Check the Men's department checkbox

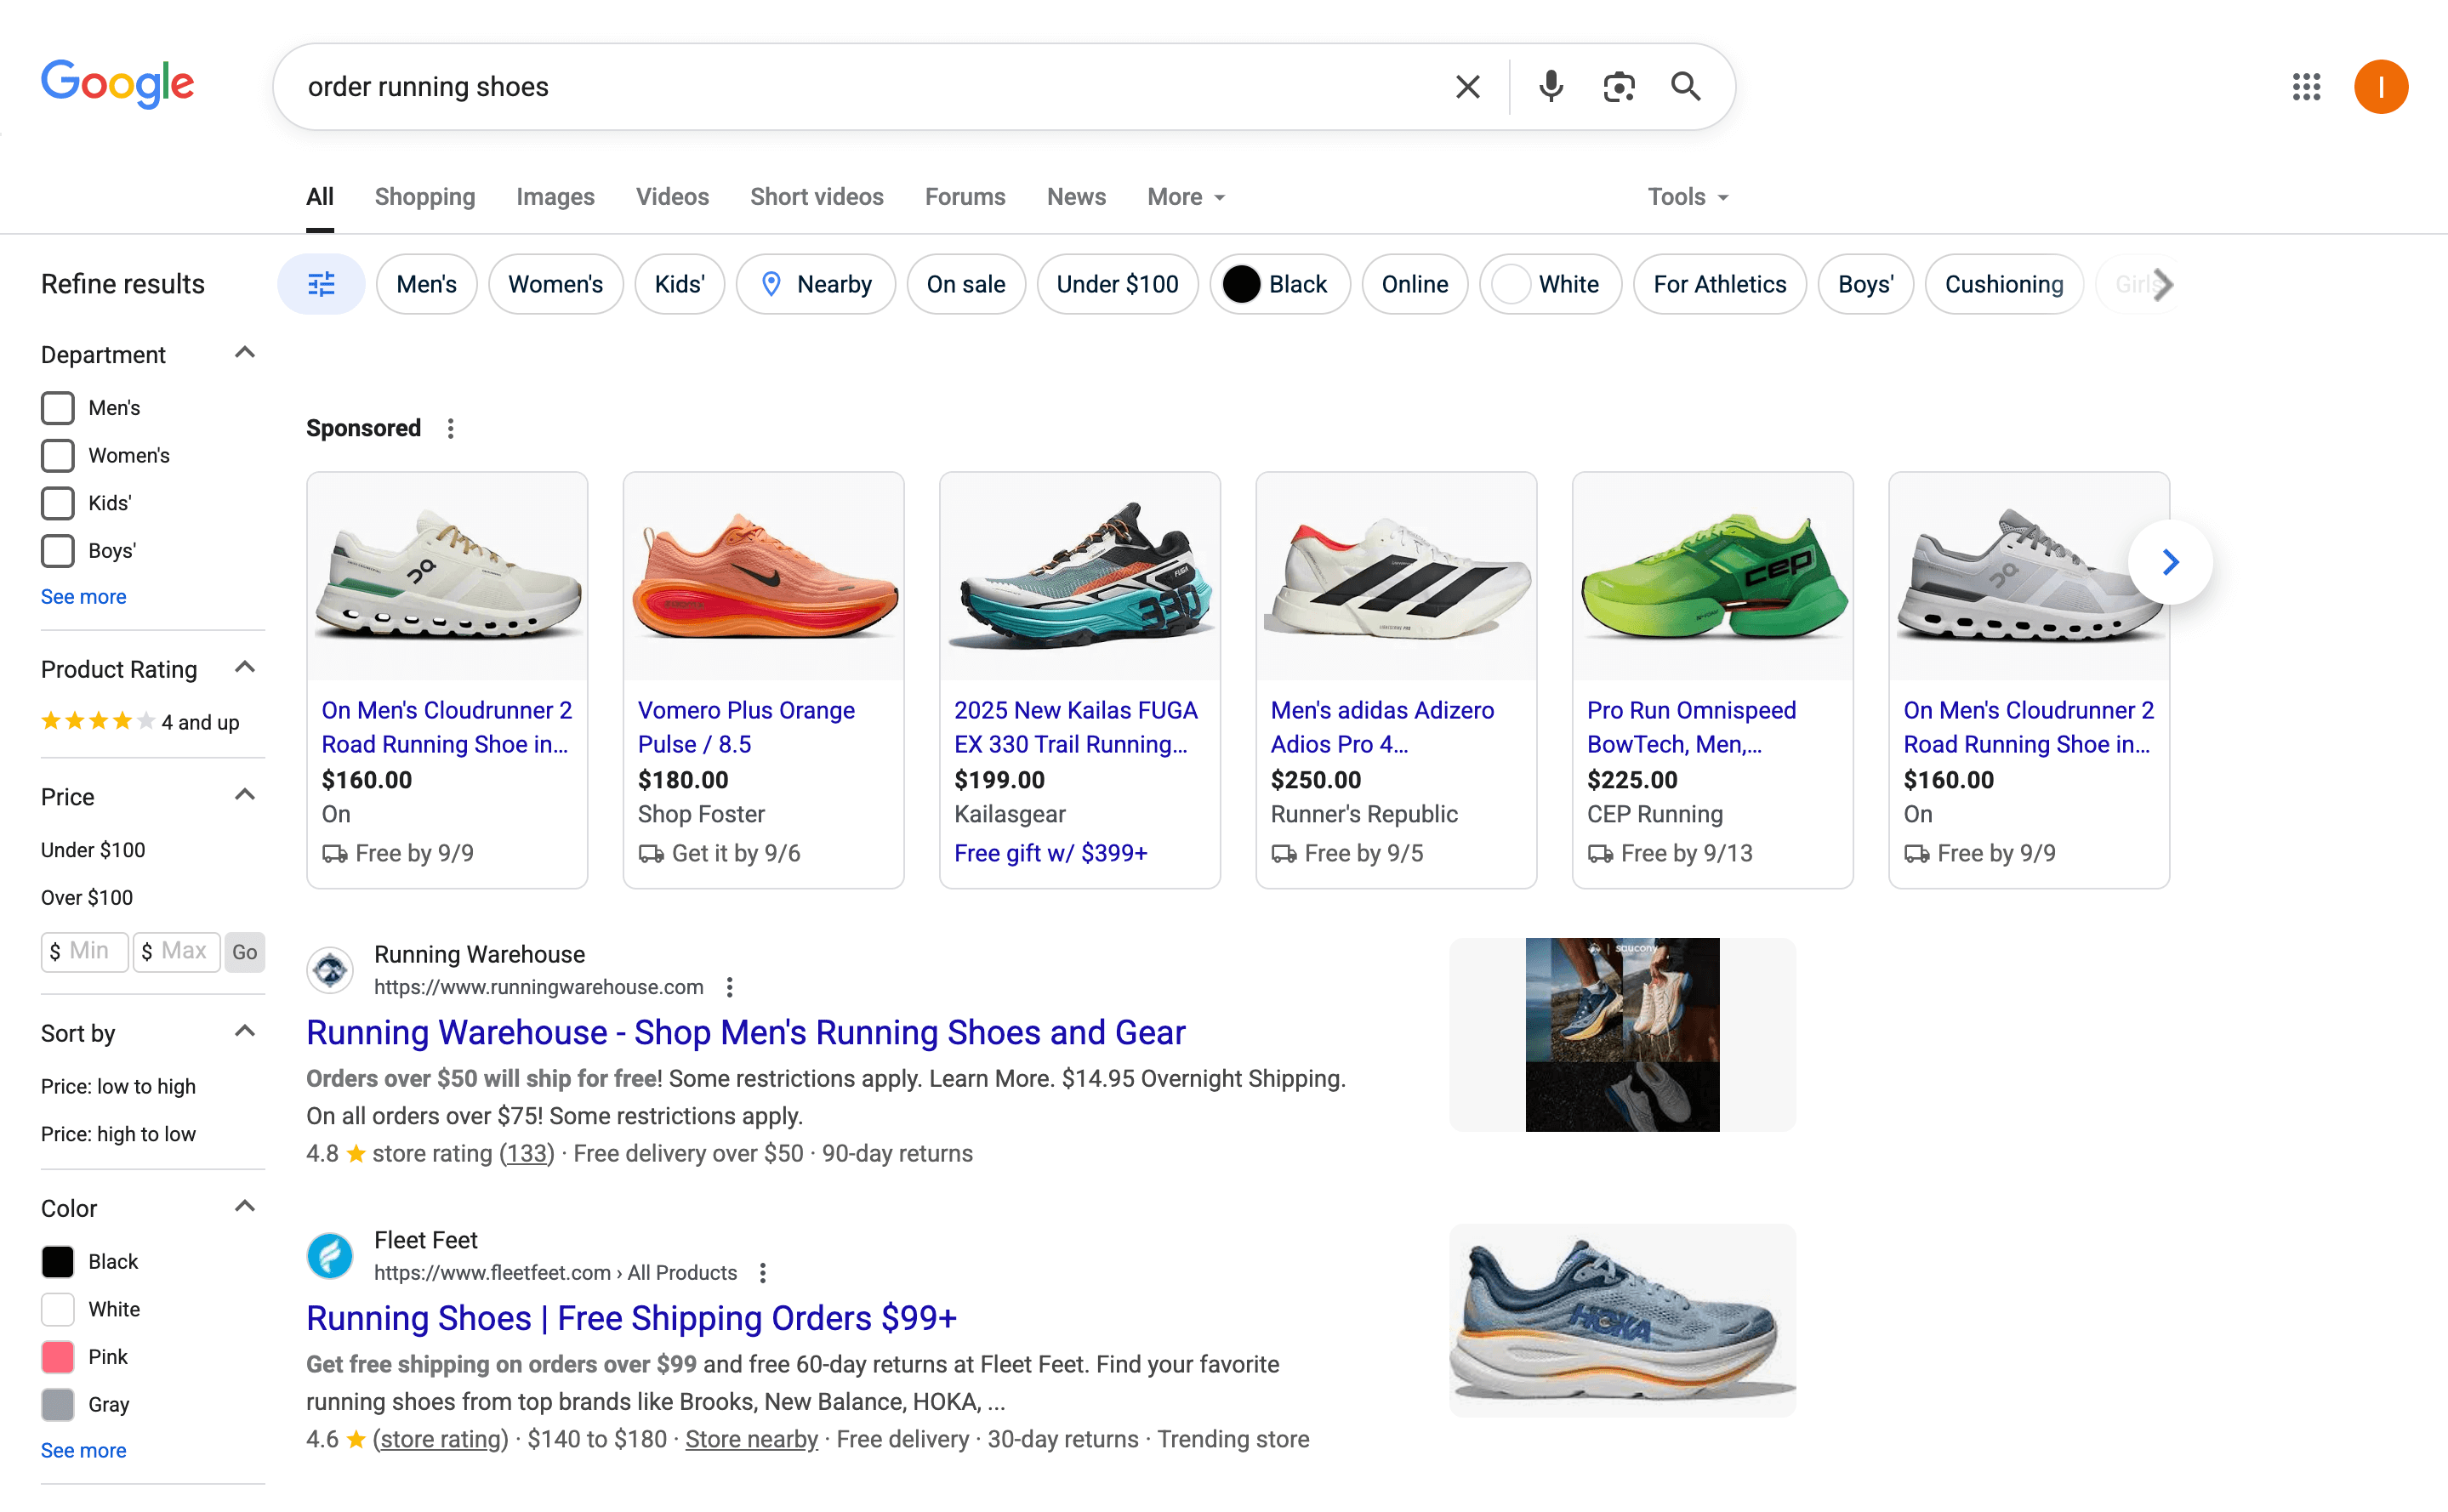(x=58, y=408)
